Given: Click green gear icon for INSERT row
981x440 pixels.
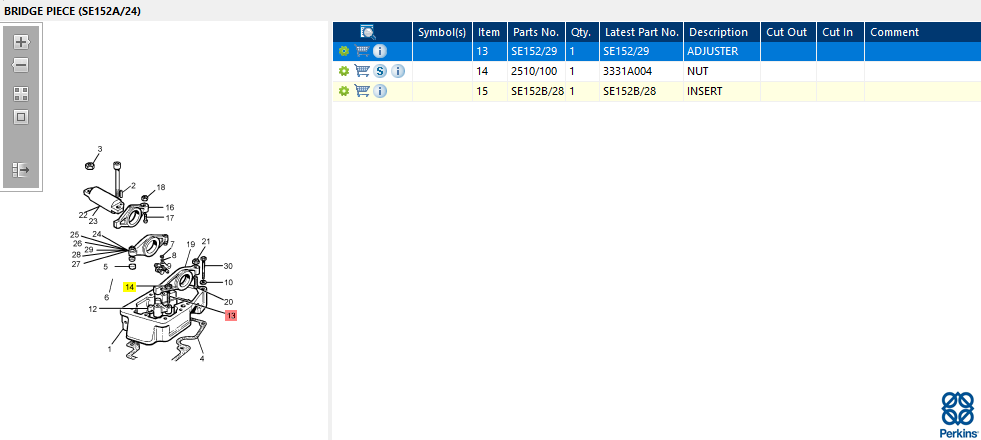Looking at the screenshot, I should pyautogui.click(x=343, y=91).
